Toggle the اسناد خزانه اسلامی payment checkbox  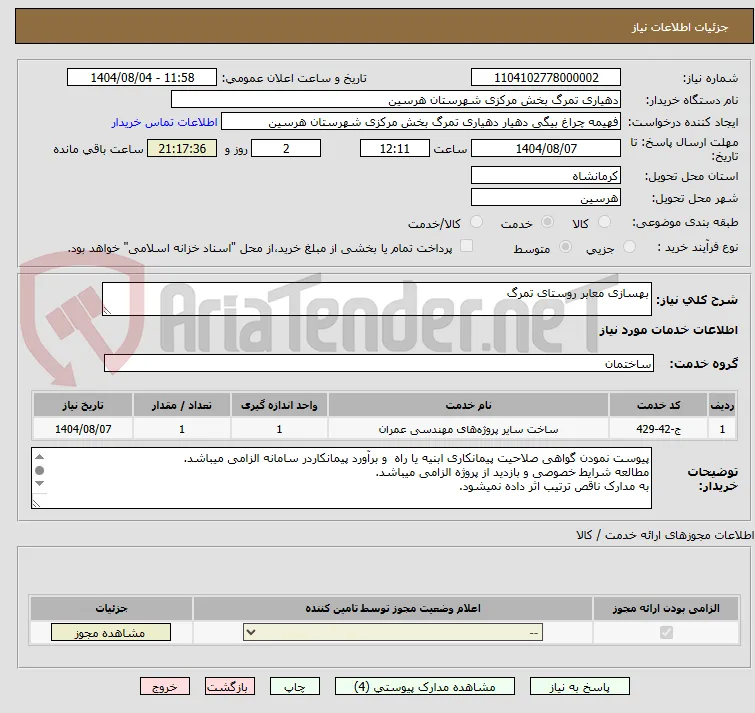tap(466, 246)
